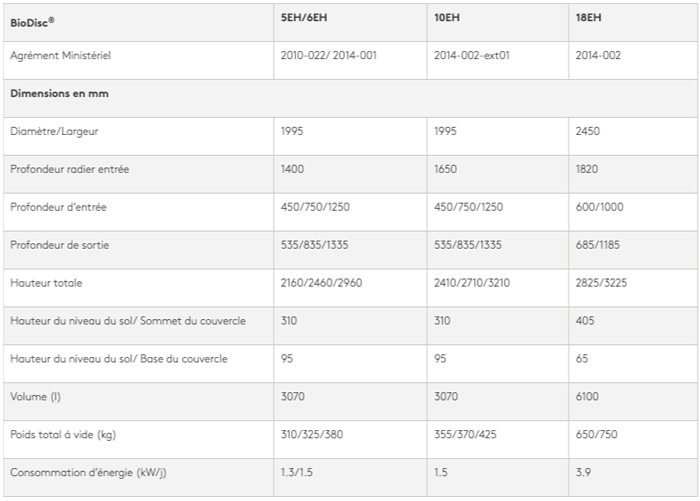Click the 18EH column header
Image resolution: width=700 pixels, height=501 pixels.
pyautogui.click(x=588, y=19)
